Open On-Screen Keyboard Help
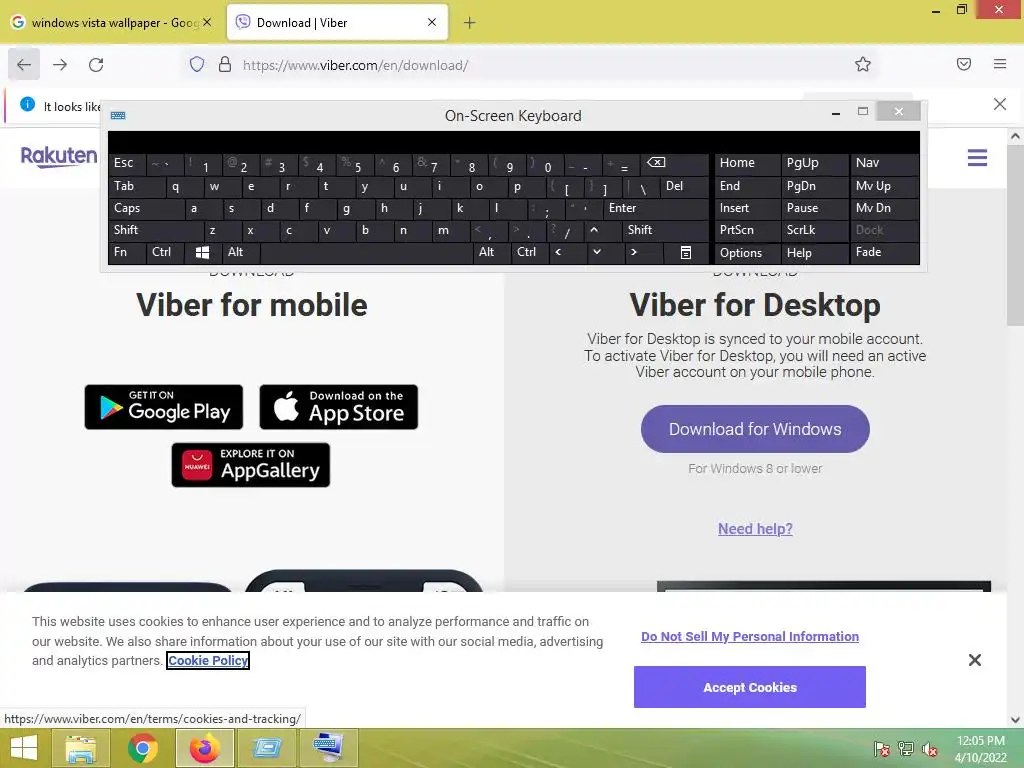Viewport: 1024px width, 768px height. pyautogui.click(x=814, y=253)
